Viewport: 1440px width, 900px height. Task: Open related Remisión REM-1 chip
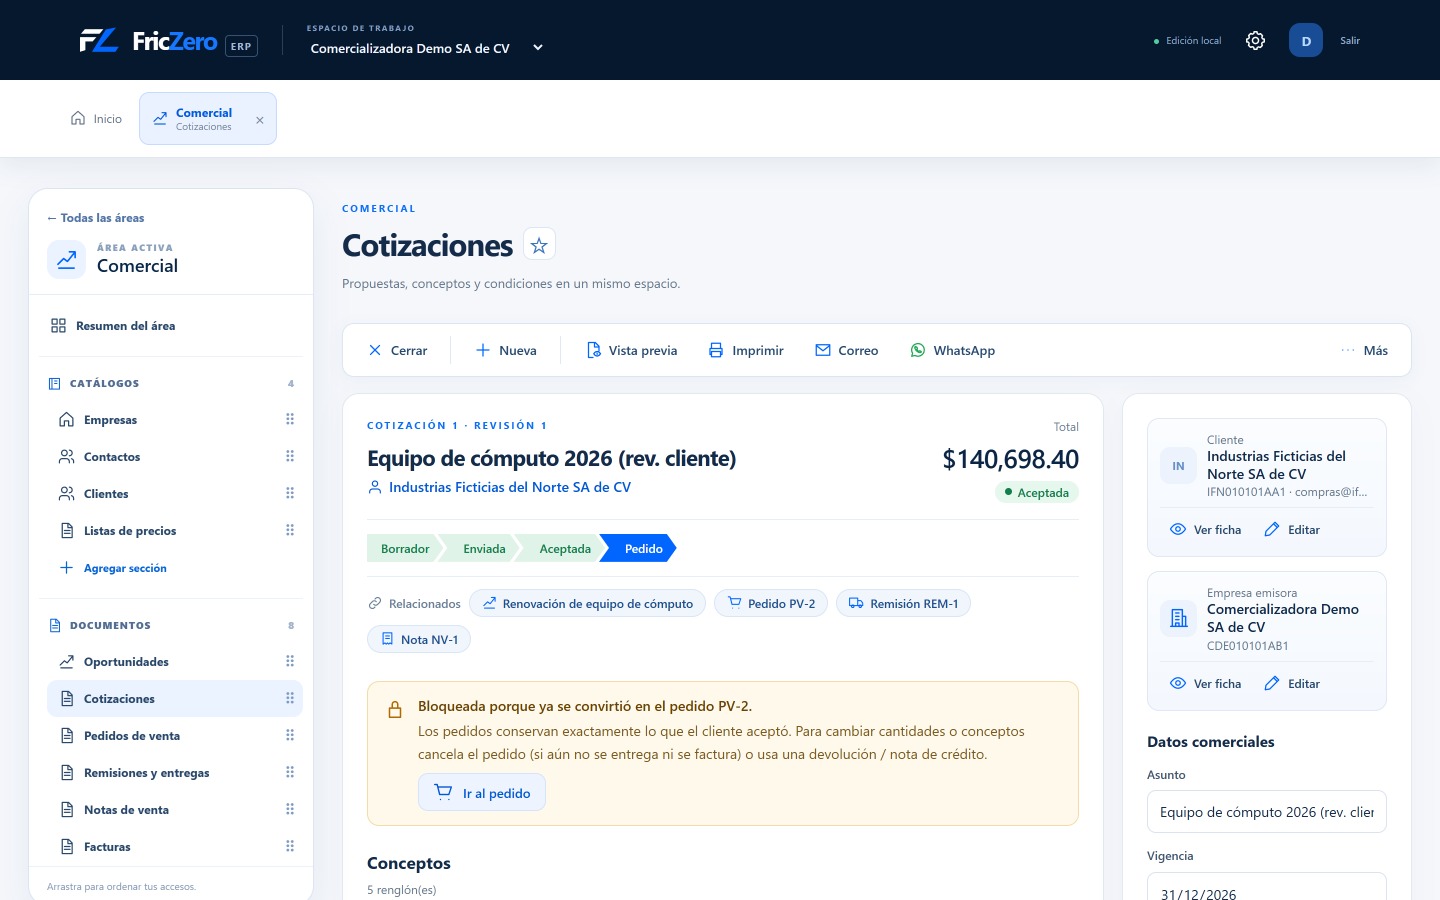903,604
